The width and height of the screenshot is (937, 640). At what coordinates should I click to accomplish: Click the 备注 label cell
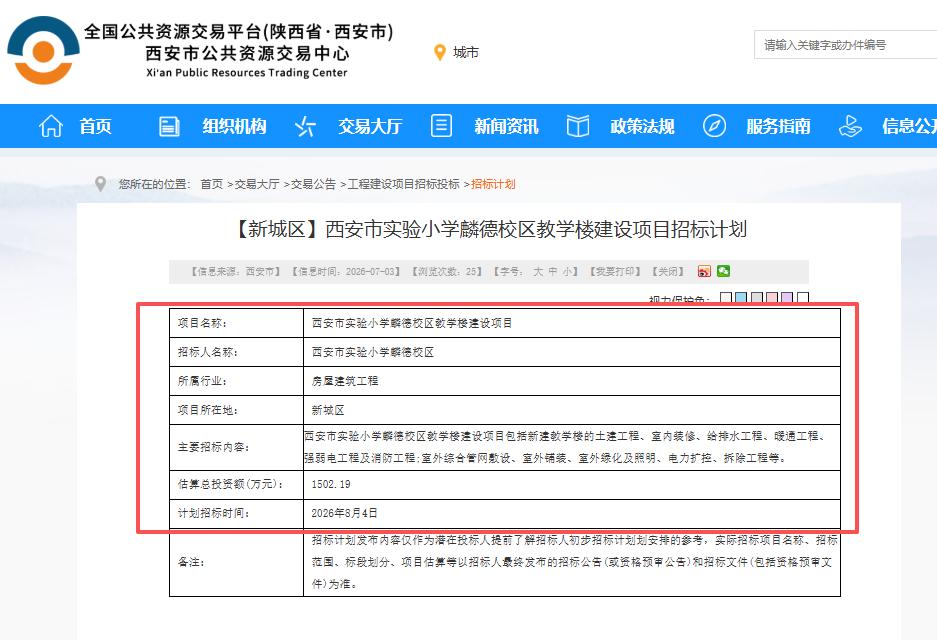click(237, 562)
